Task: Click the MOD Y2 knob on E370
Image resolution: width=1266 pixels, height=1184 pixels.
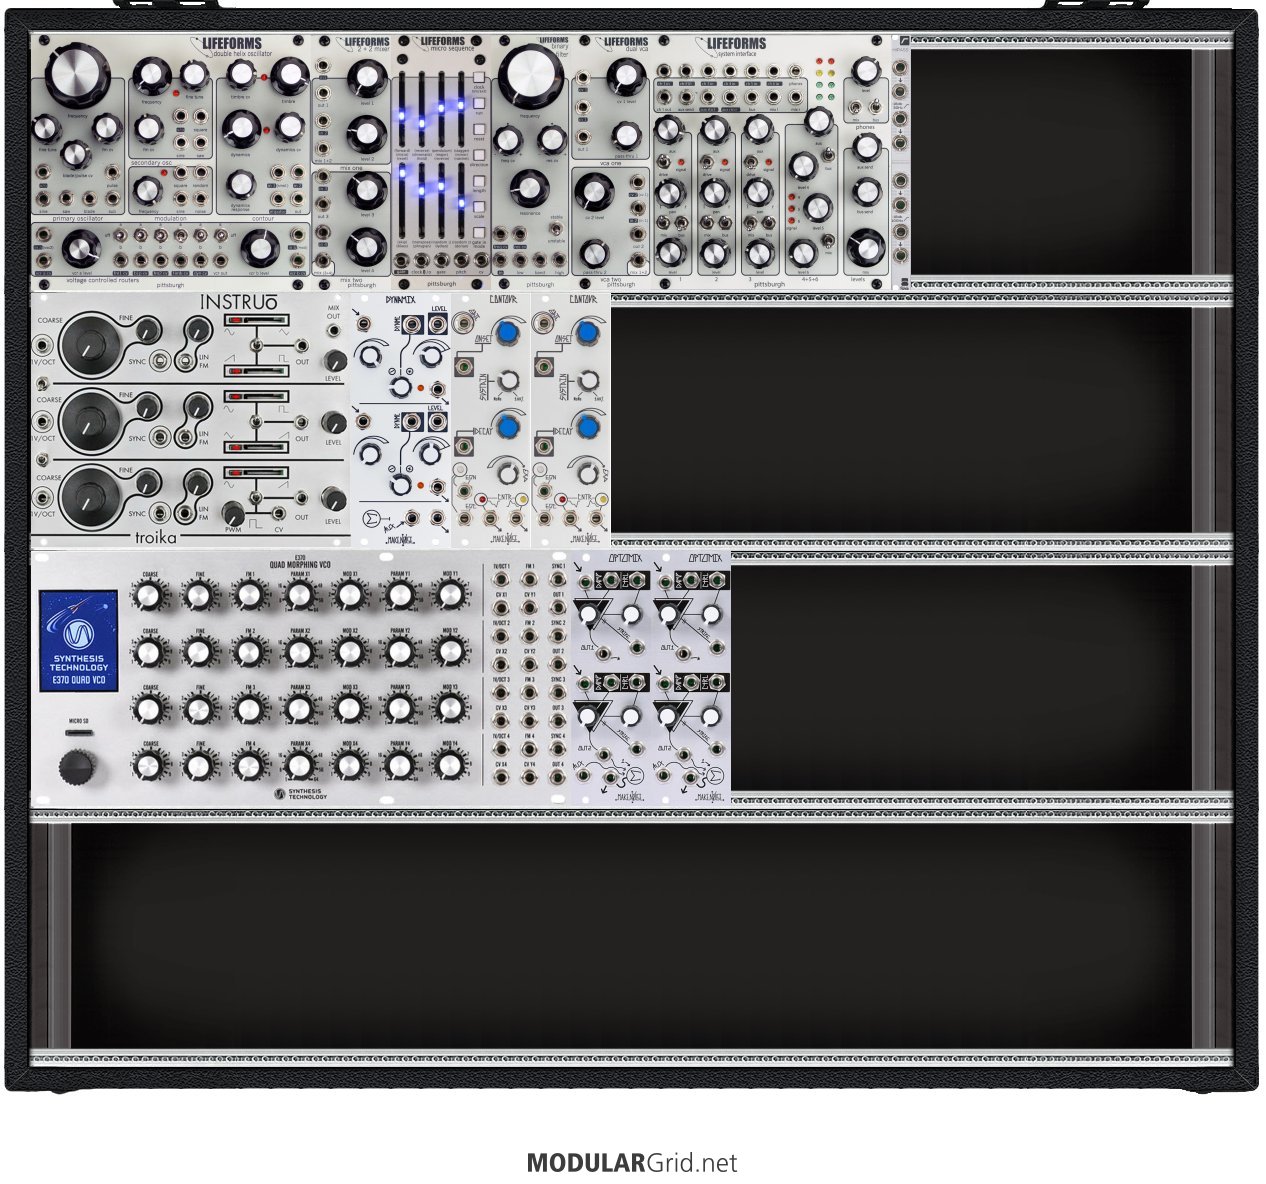Action: (450, 653)
